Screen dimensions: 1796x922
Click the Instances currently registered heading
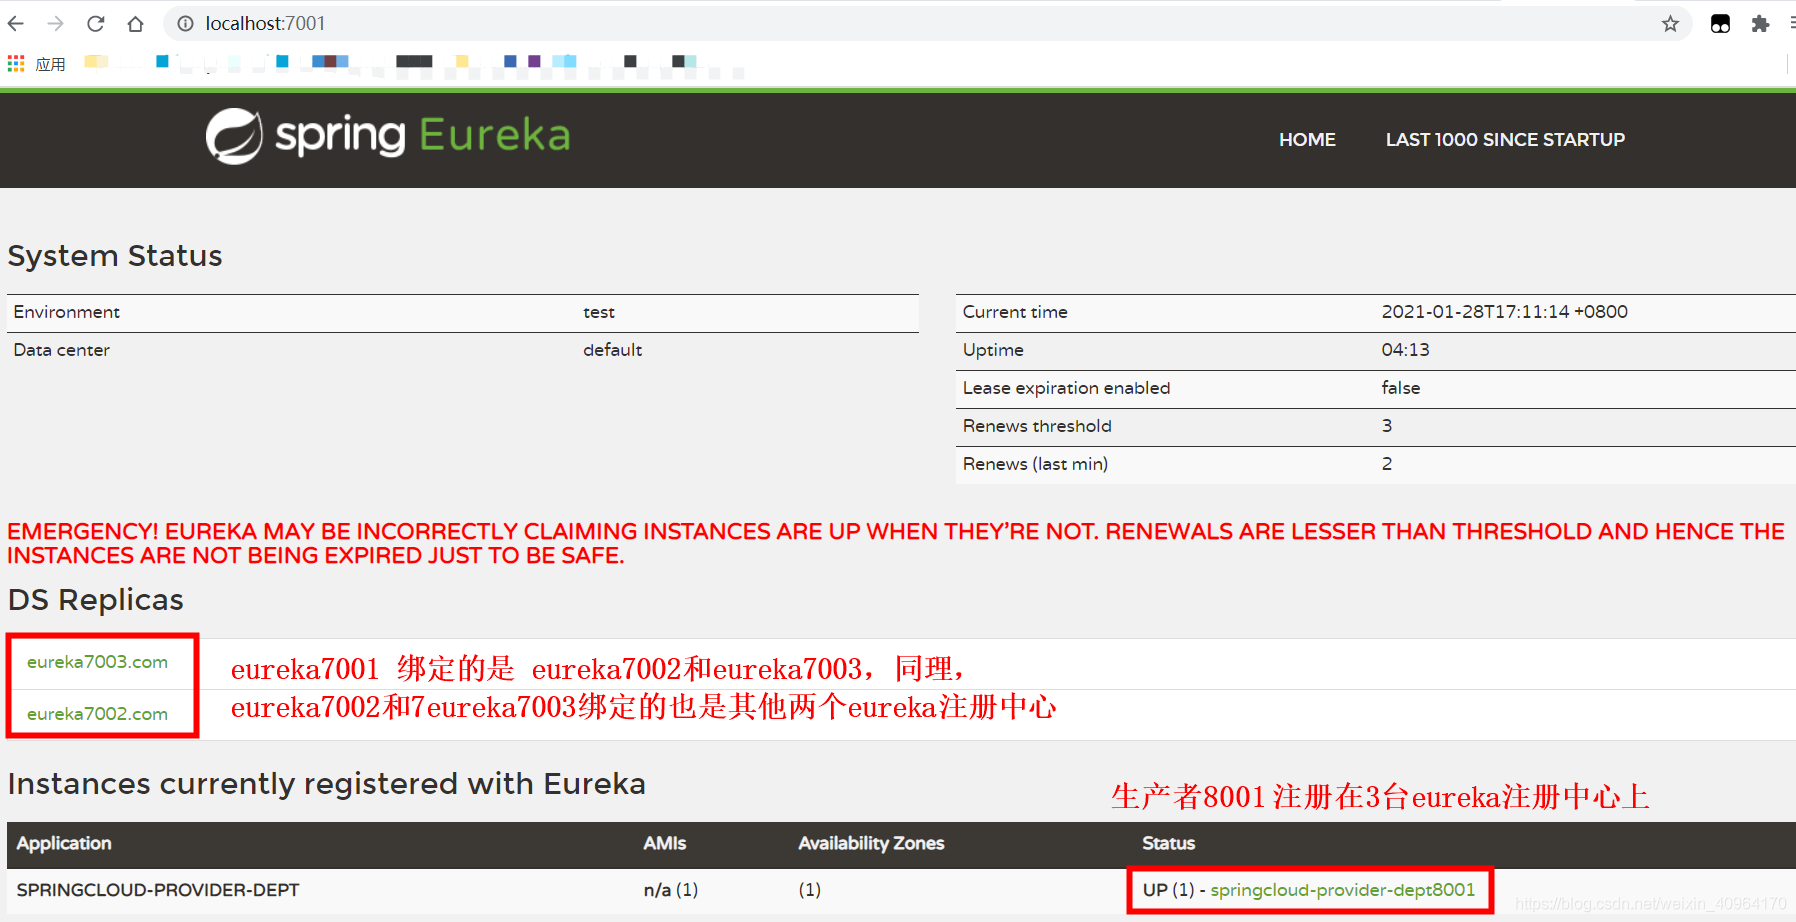(x=327, y=784)
